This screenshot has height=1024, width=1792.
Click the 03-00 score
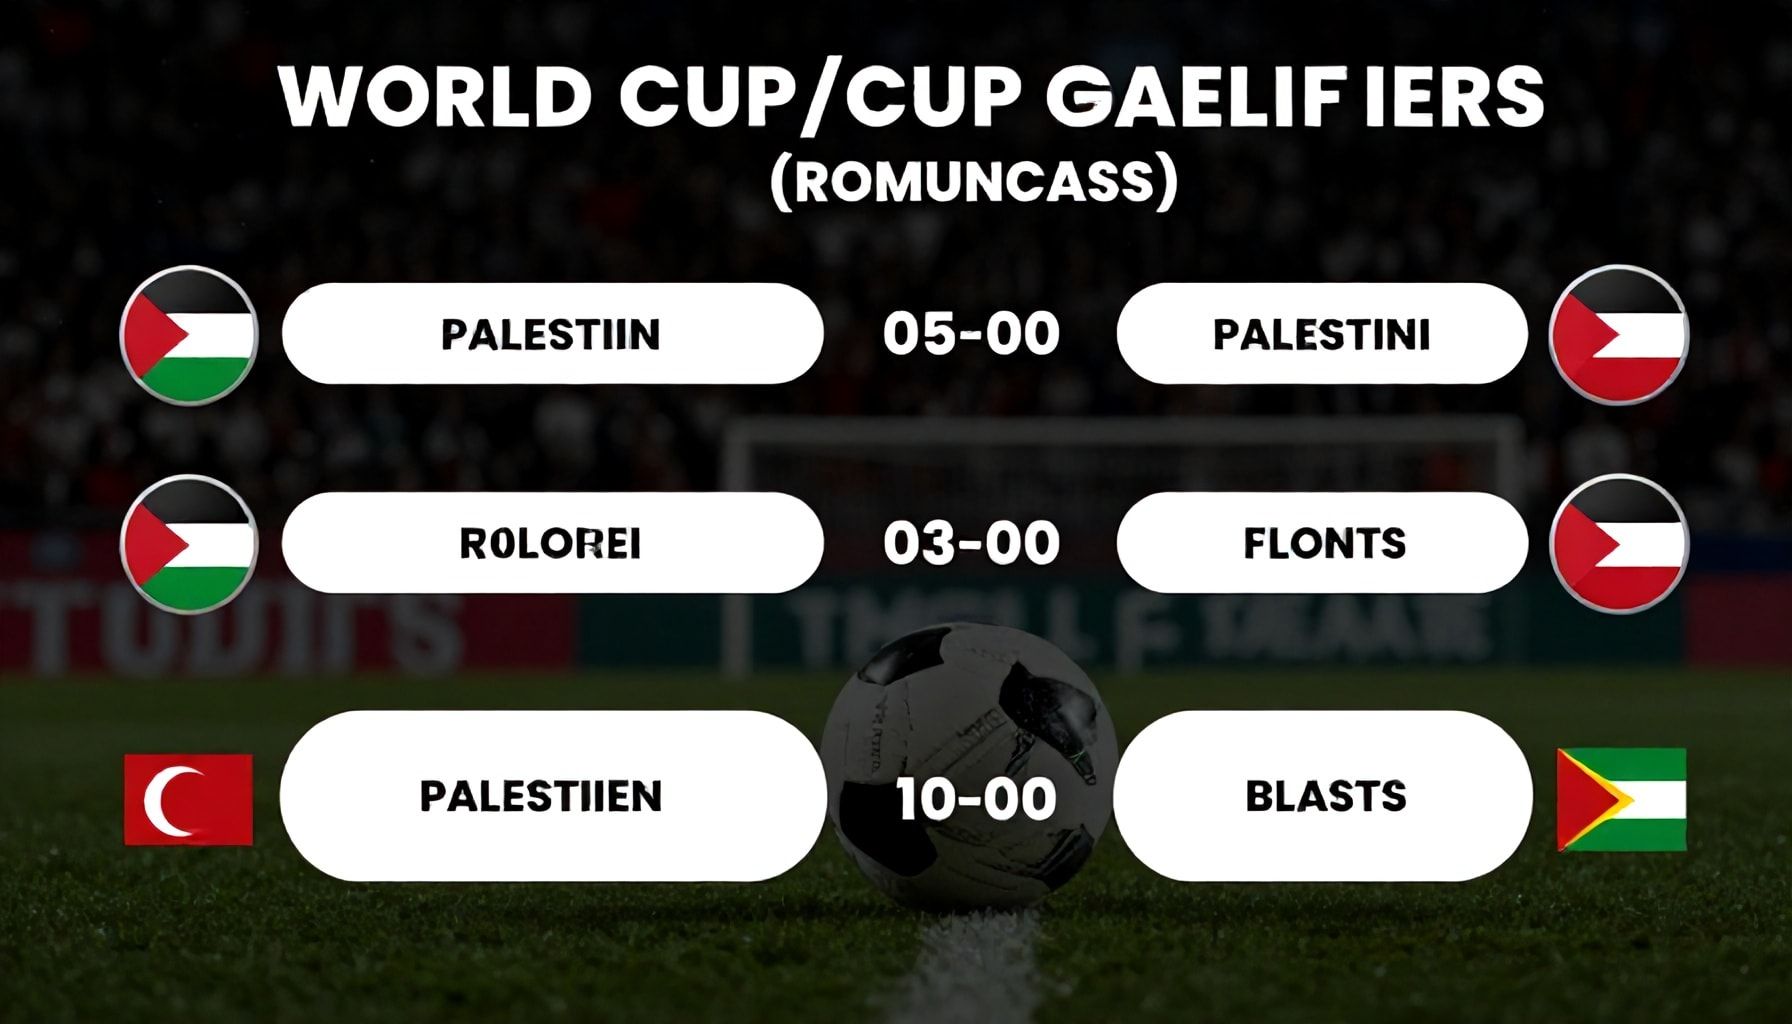coord(971,543)
